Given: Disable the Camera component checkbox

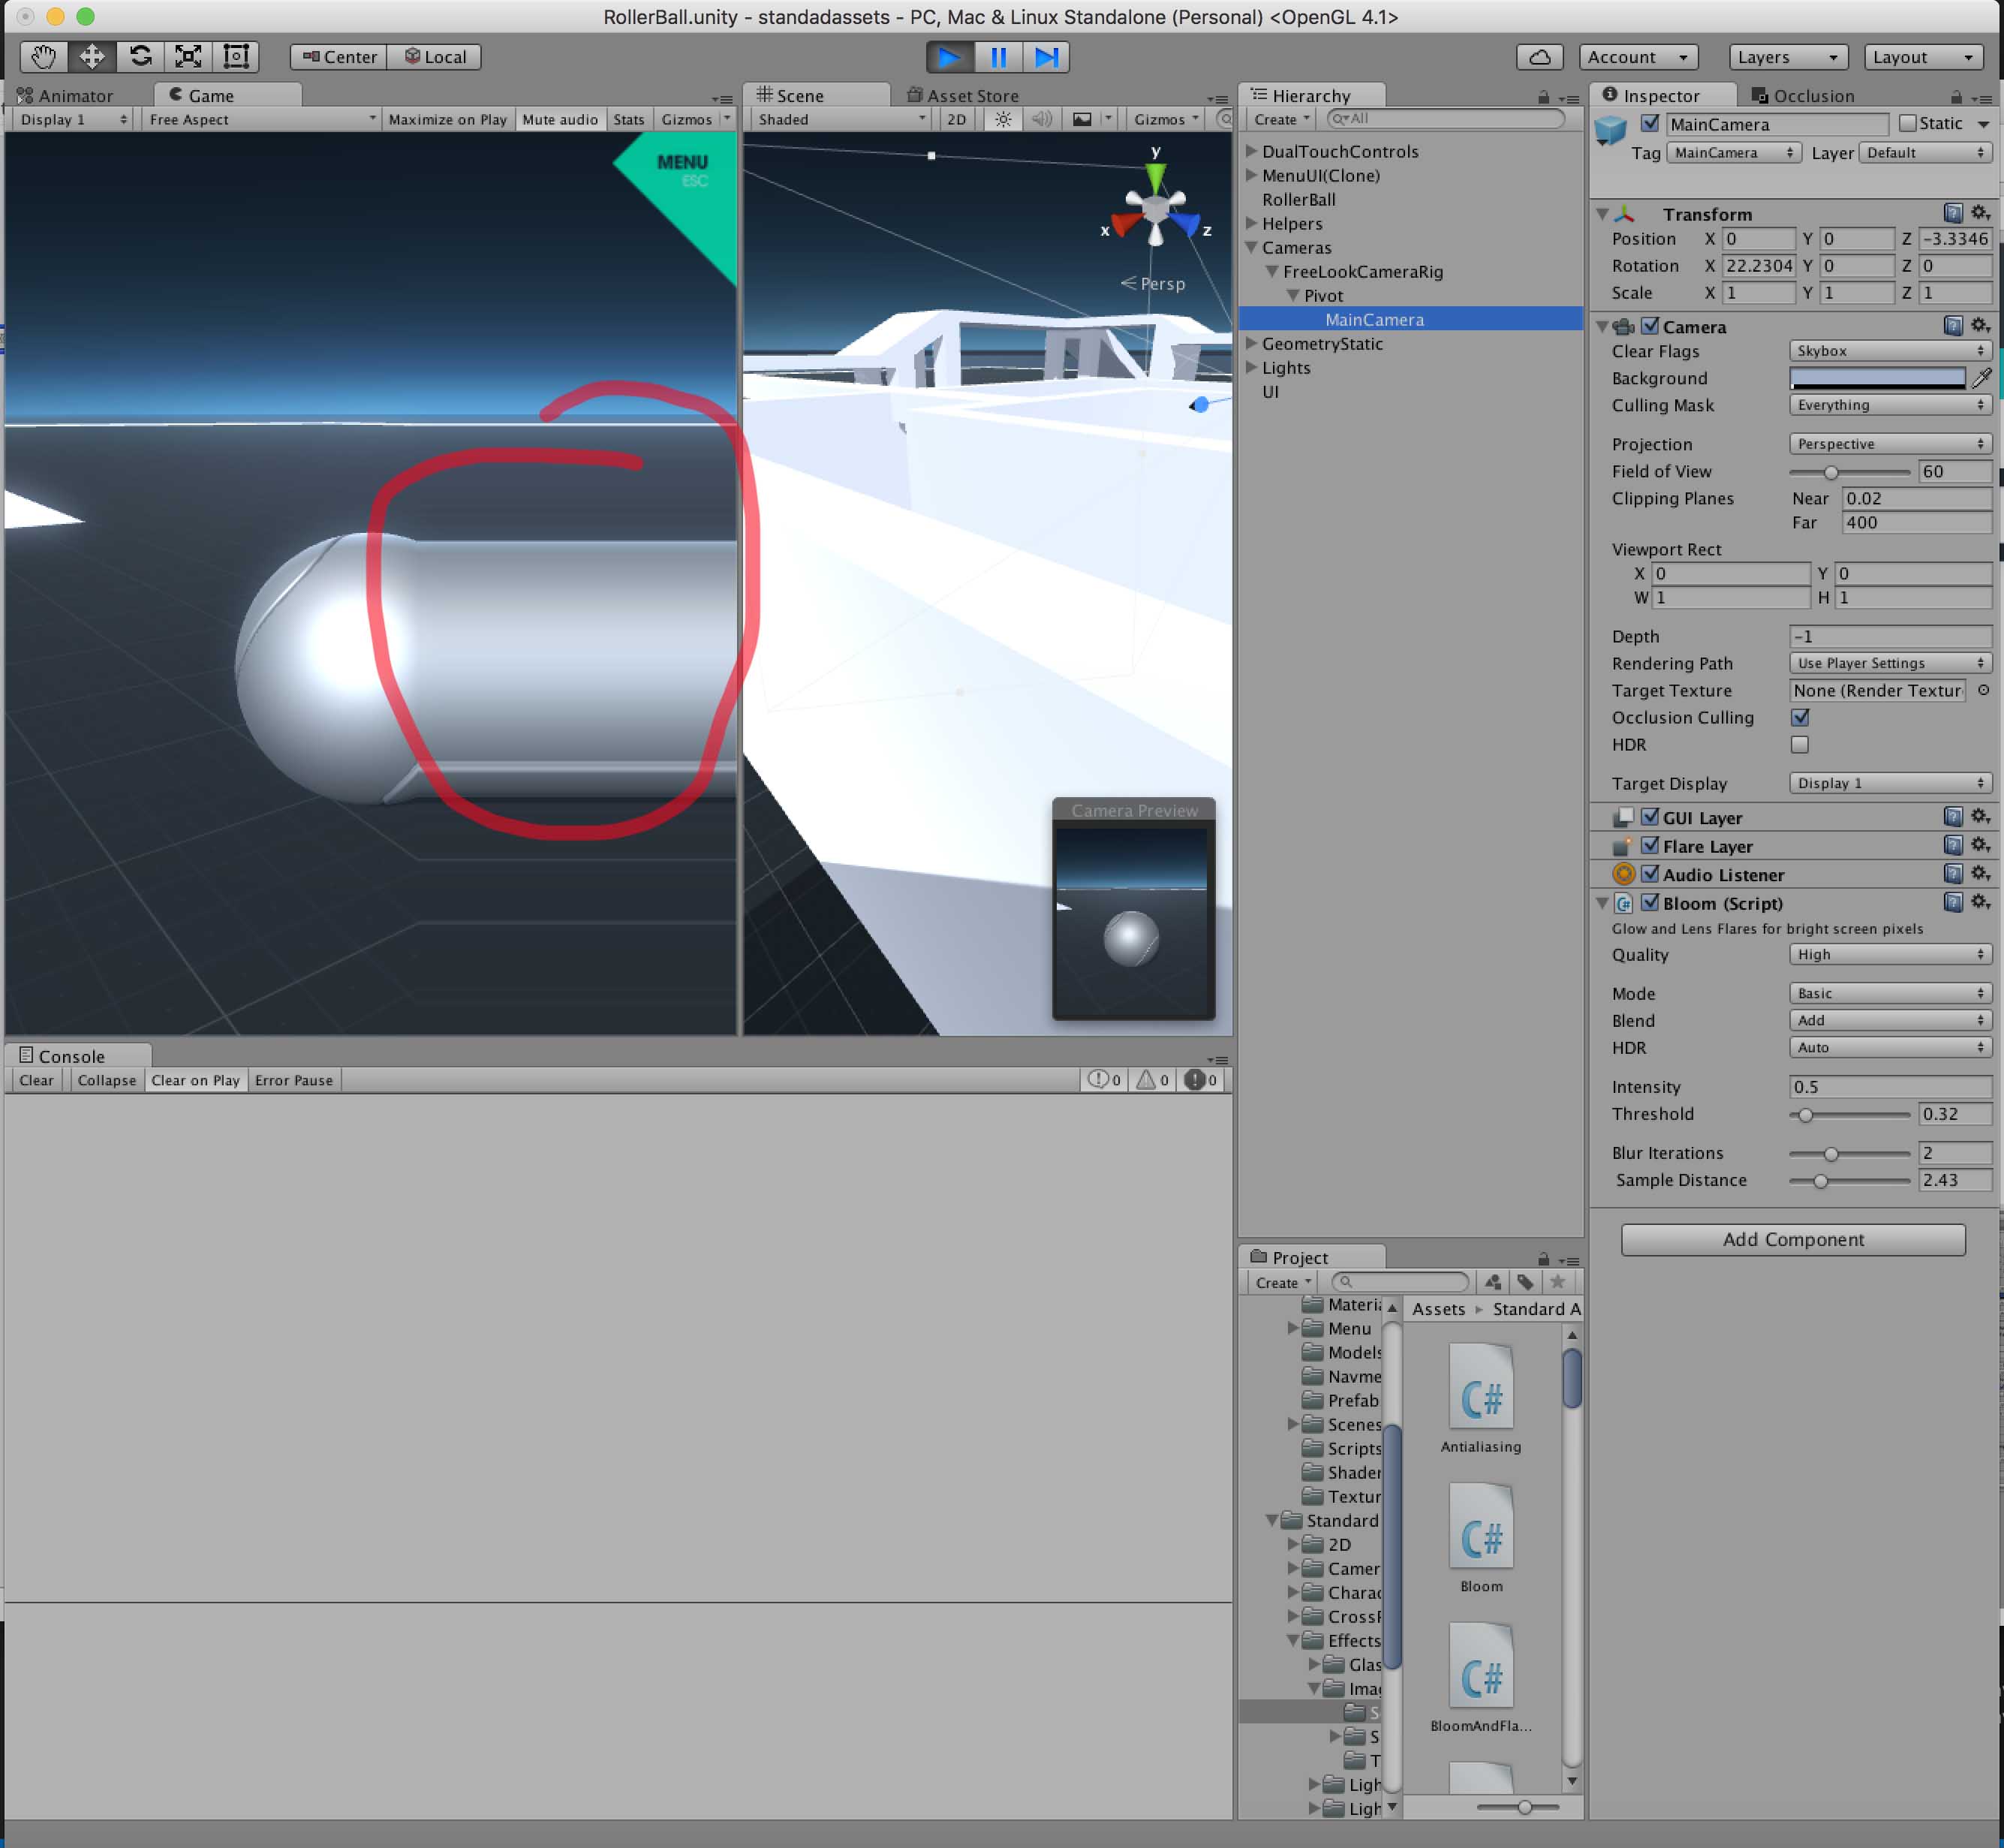Looking at the screenshot, I should [x=1650, y=326].
